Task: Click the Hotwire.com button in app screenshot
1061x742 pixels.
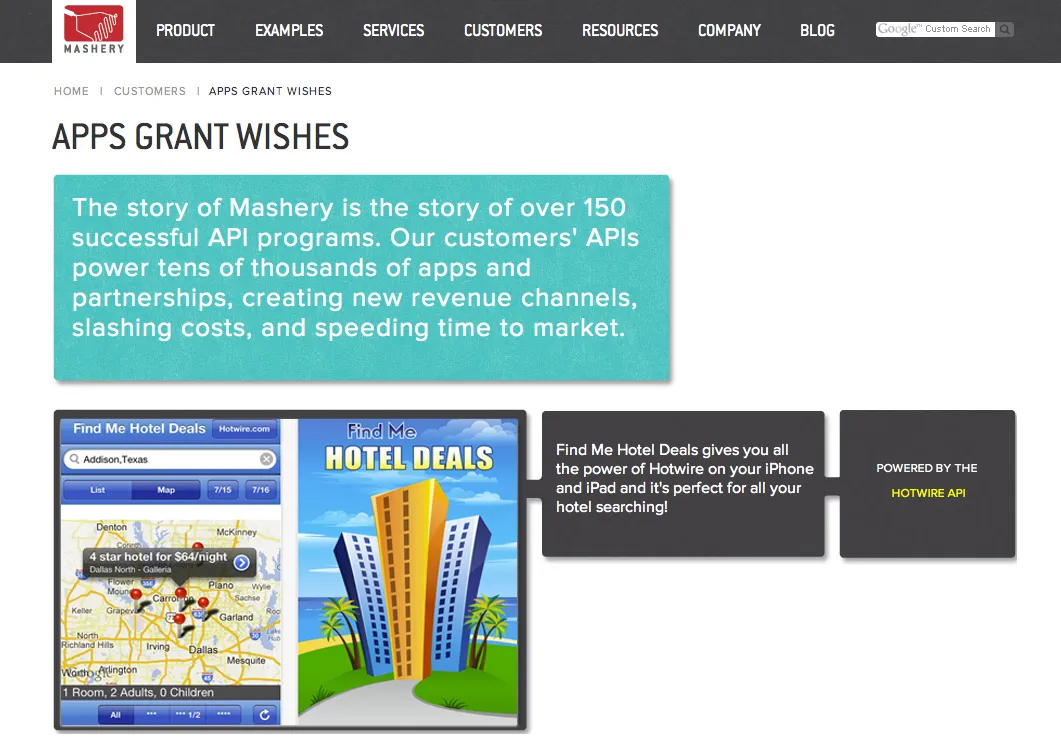Action: (x=244, y=429)
